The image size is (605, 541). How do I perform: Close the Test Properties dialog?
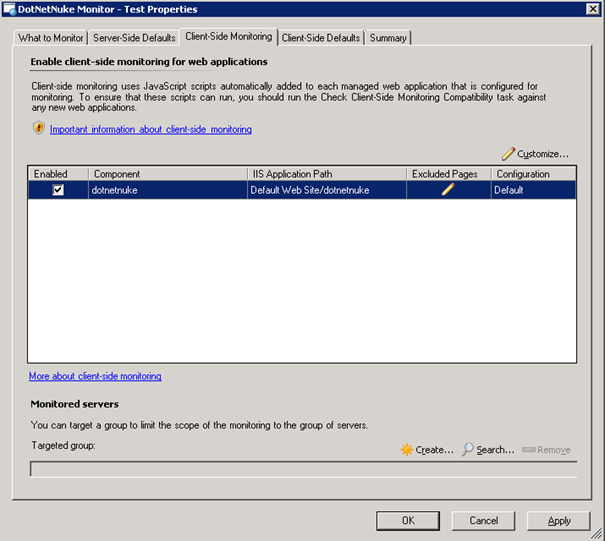tap(593, 9)
